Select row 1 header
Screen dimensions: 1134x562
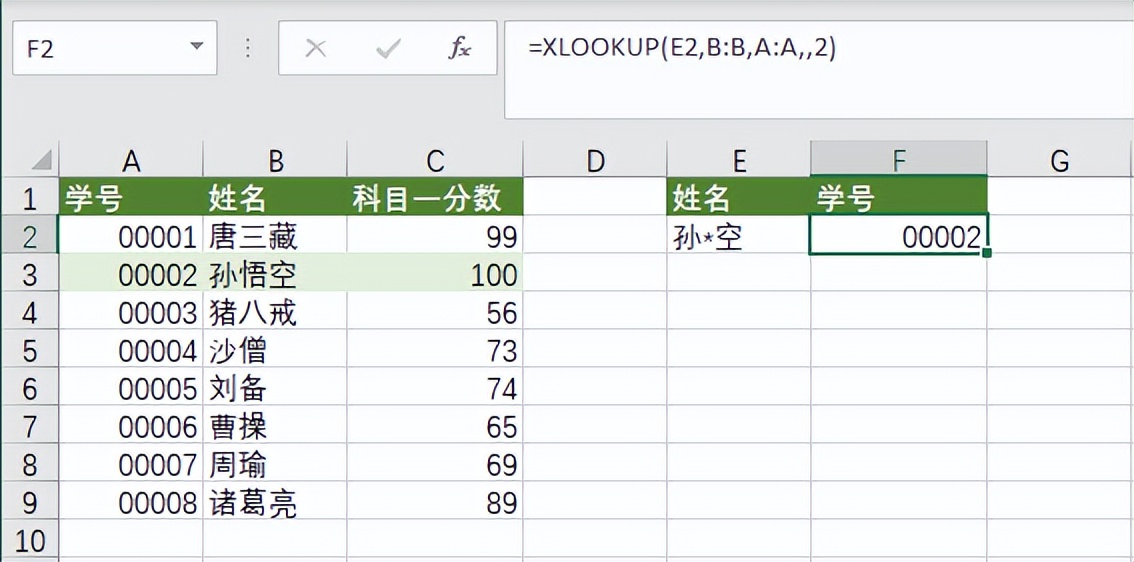[30, 197]
